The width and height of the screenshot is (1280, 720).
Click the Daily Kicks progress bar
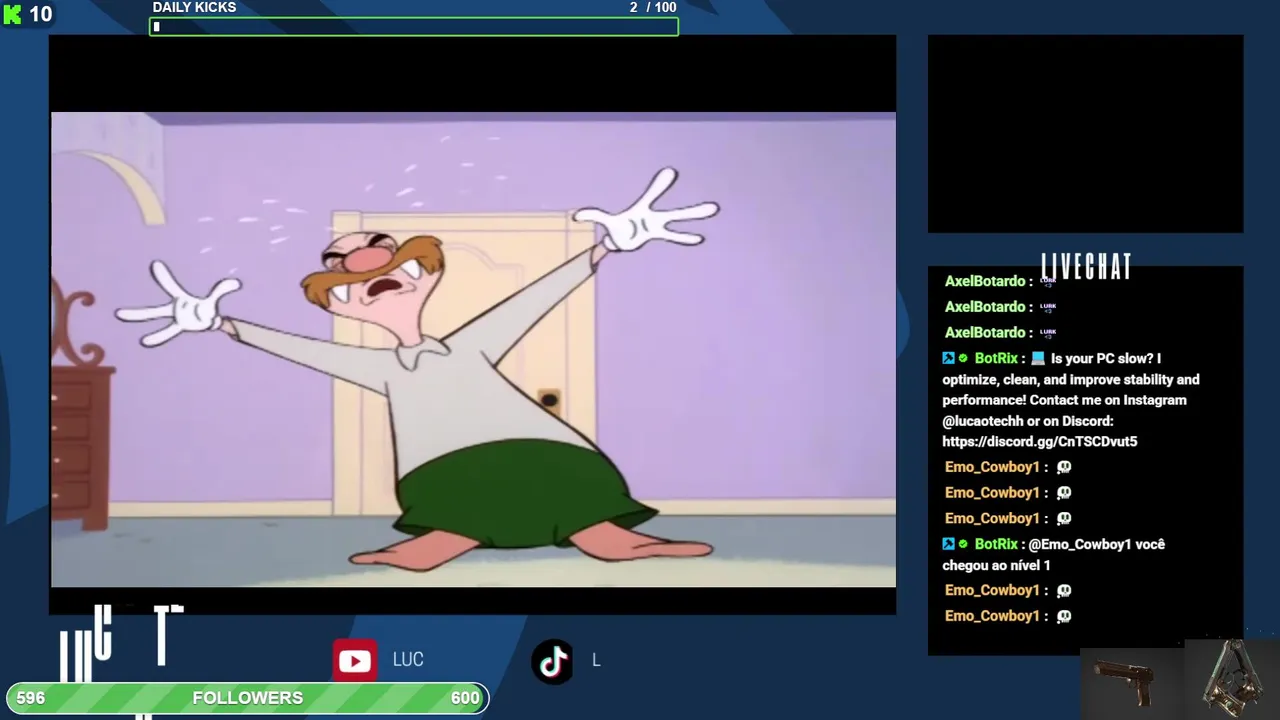(414, 27)
